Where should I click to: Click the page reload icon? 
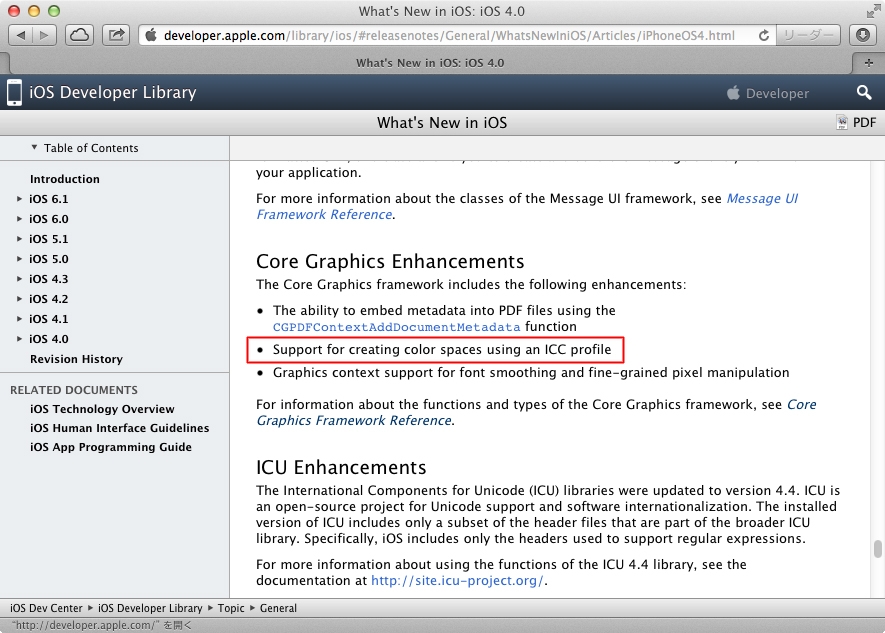pyautogui.click(x=764, y=35)
